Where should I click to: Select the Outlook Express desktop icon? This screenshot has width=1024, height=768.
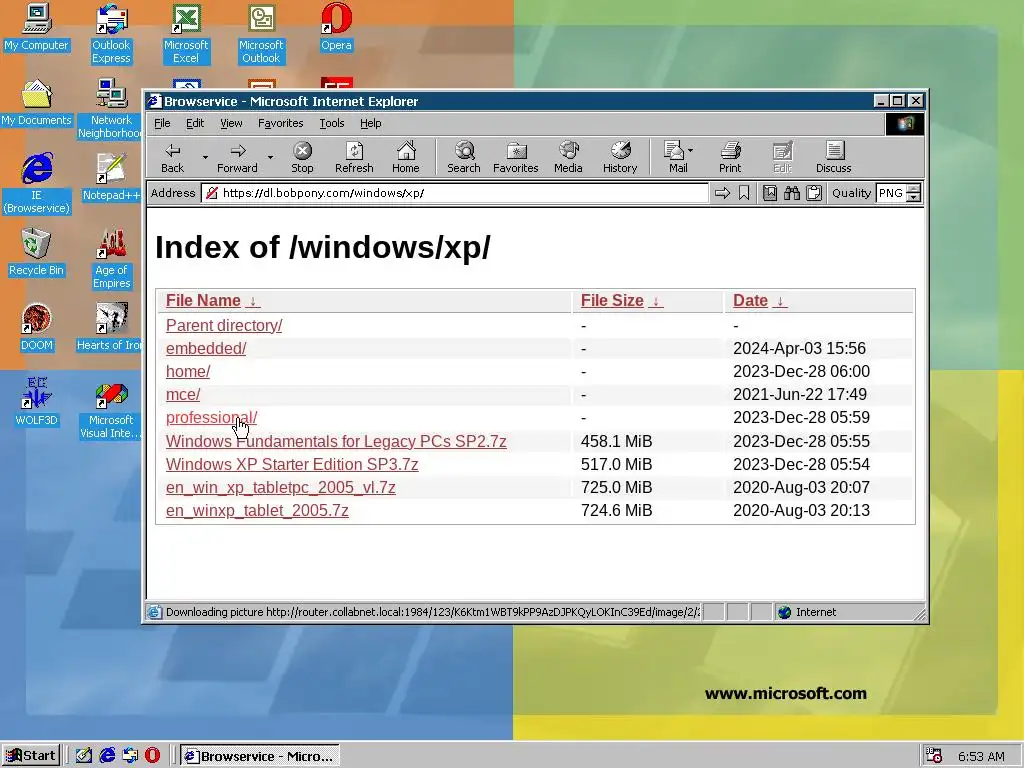pyautogui.click(x=111, y=34)
